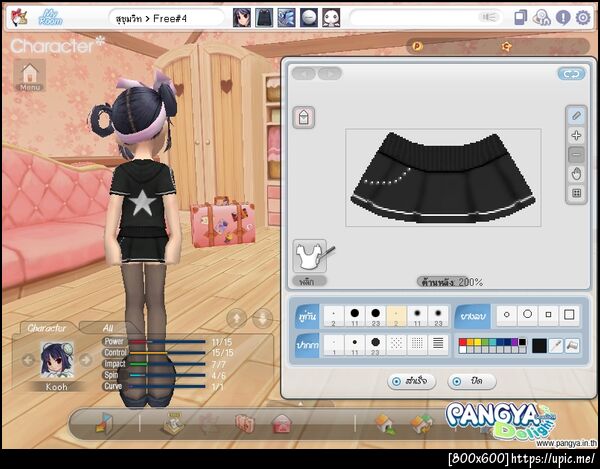Viewport: 600px width, 469px height.
Task: Pick the red color swatch
Action: 463,342
